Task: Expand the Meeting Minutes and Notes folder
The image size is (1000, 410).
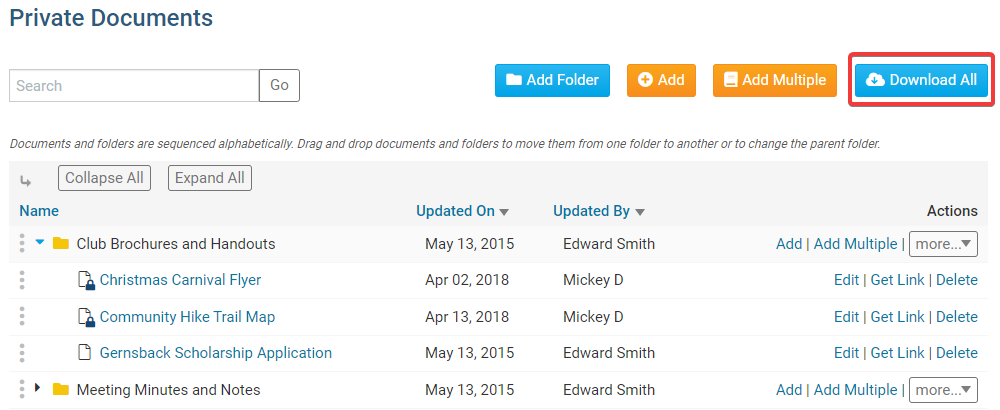Action: [x=39, y=389]
